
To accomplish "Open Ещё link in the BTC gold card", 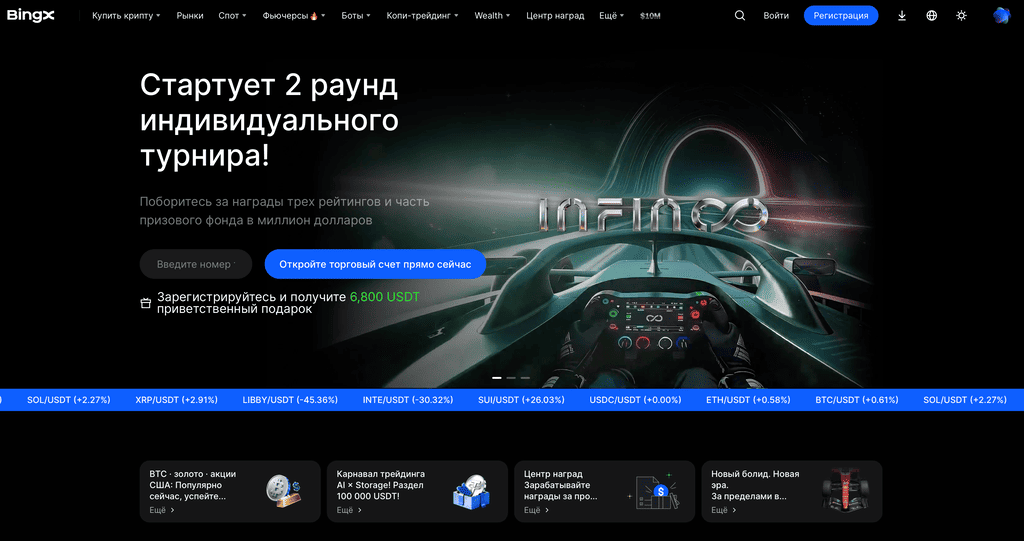I will (162, 510).
